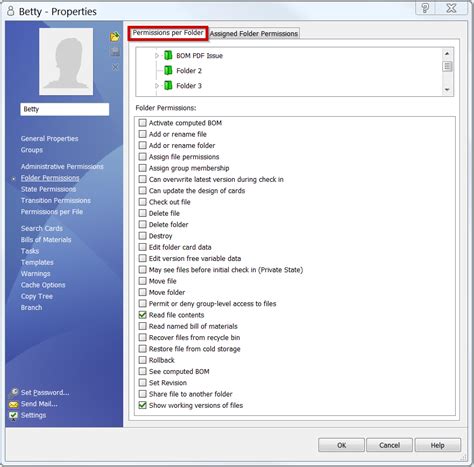
Task: Open General Properties section
Action: (50, 138)
